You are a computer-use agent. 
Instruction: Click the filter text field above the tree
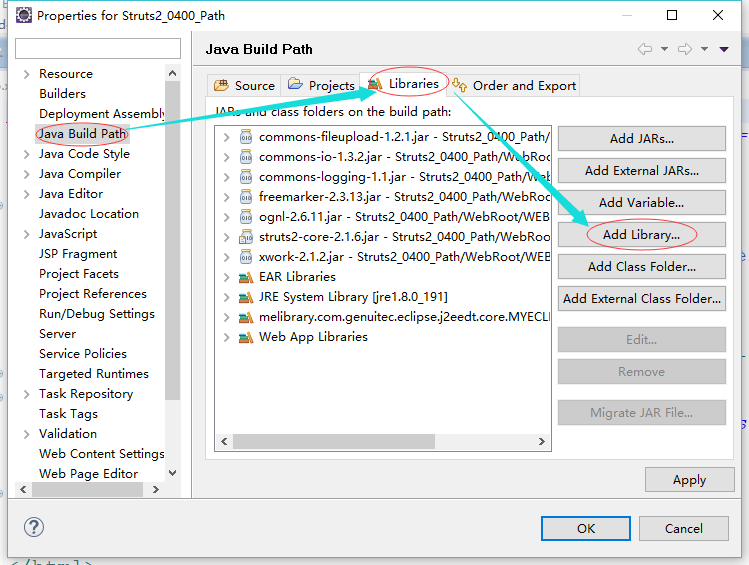pos(98,48)
